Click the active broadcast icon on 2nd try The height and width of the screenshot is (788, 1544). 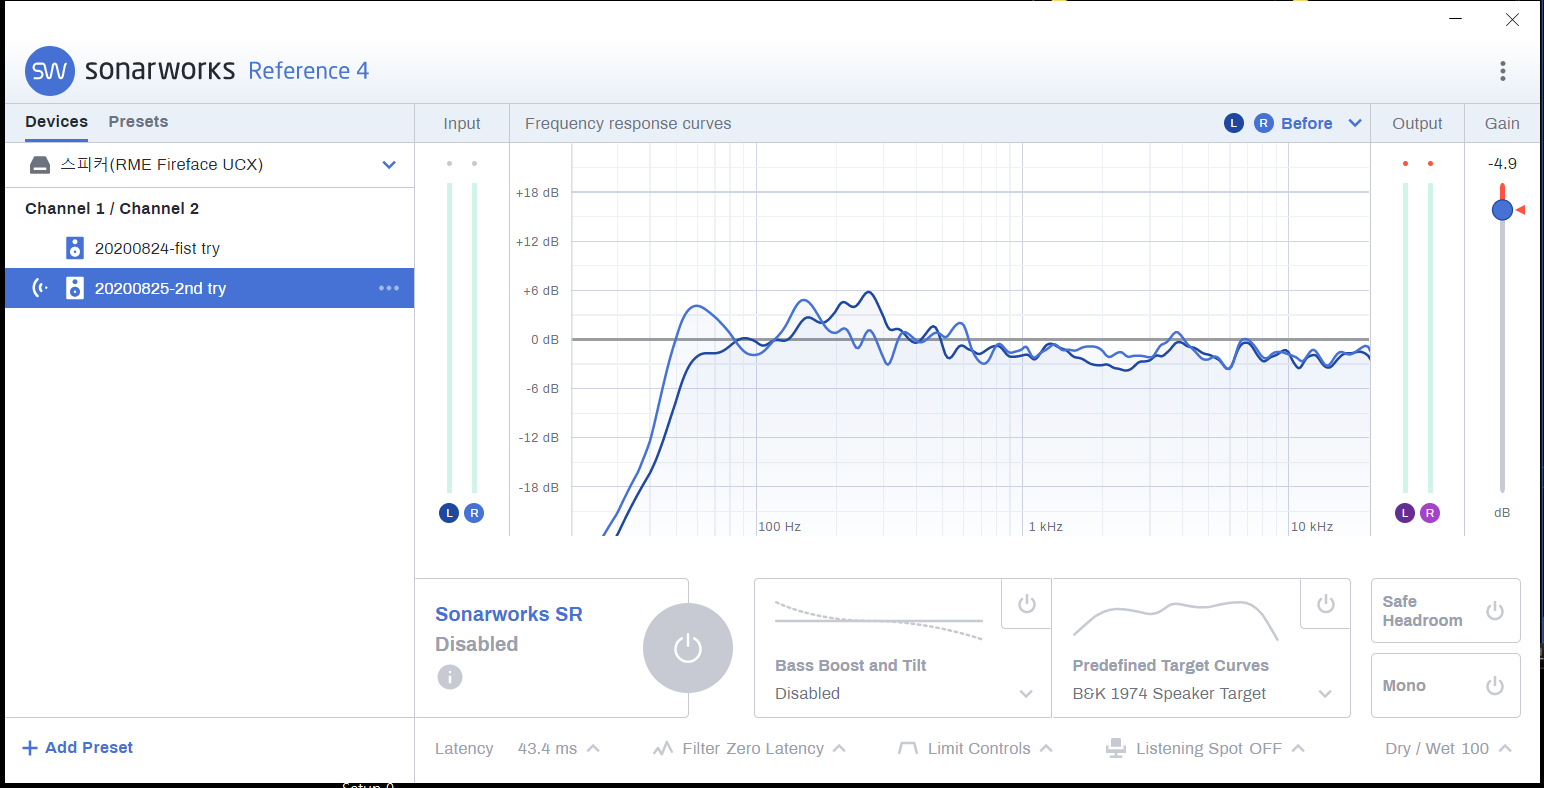pyautogui.click(x=40, y=288)
